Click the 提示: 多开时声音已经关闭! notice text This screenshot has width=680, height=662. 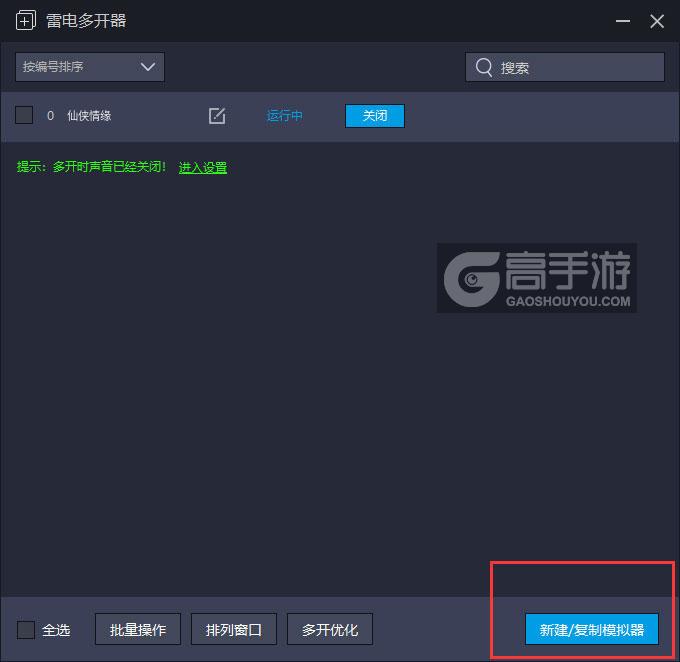pyautogui.click(x=91, y=167)
